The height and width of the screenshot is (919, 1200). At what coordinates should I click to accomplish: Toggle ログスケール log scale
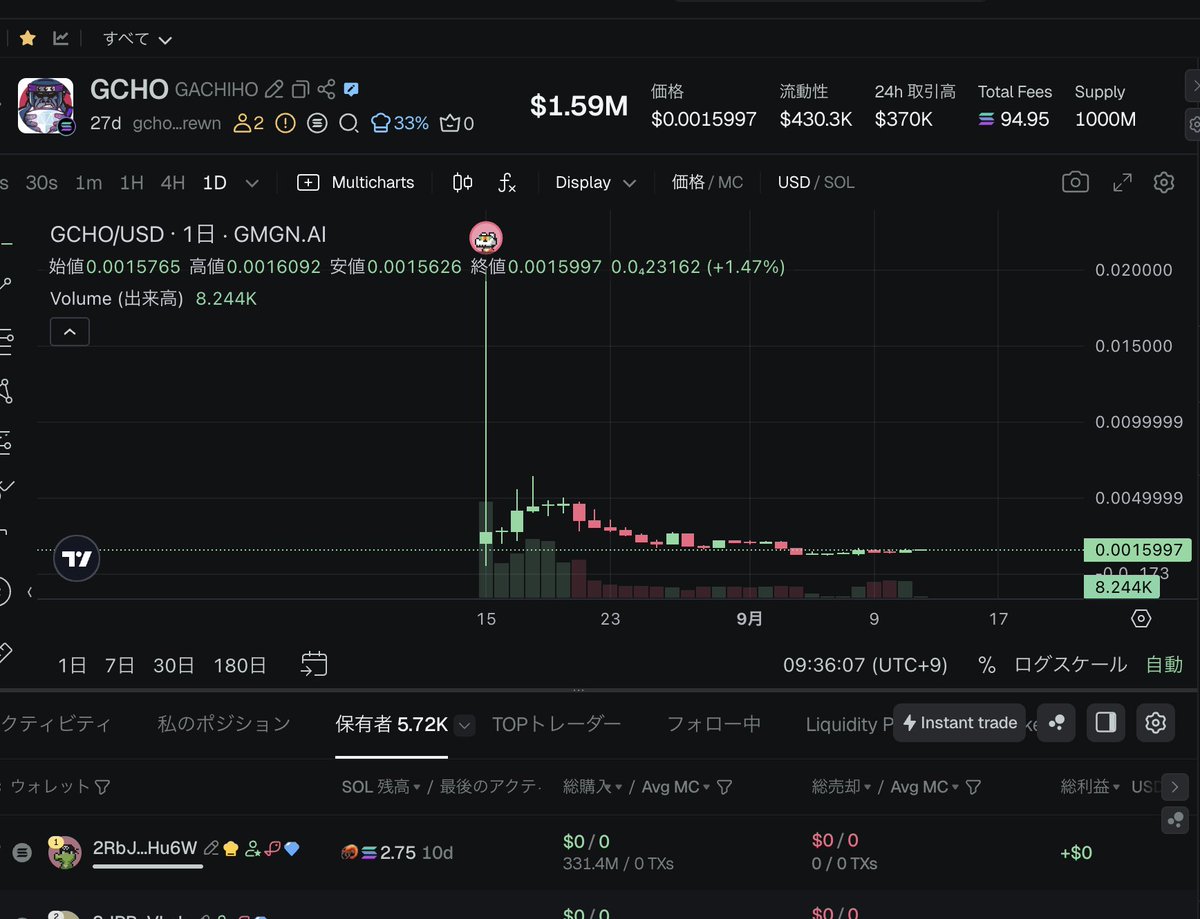click(1070, 665)
